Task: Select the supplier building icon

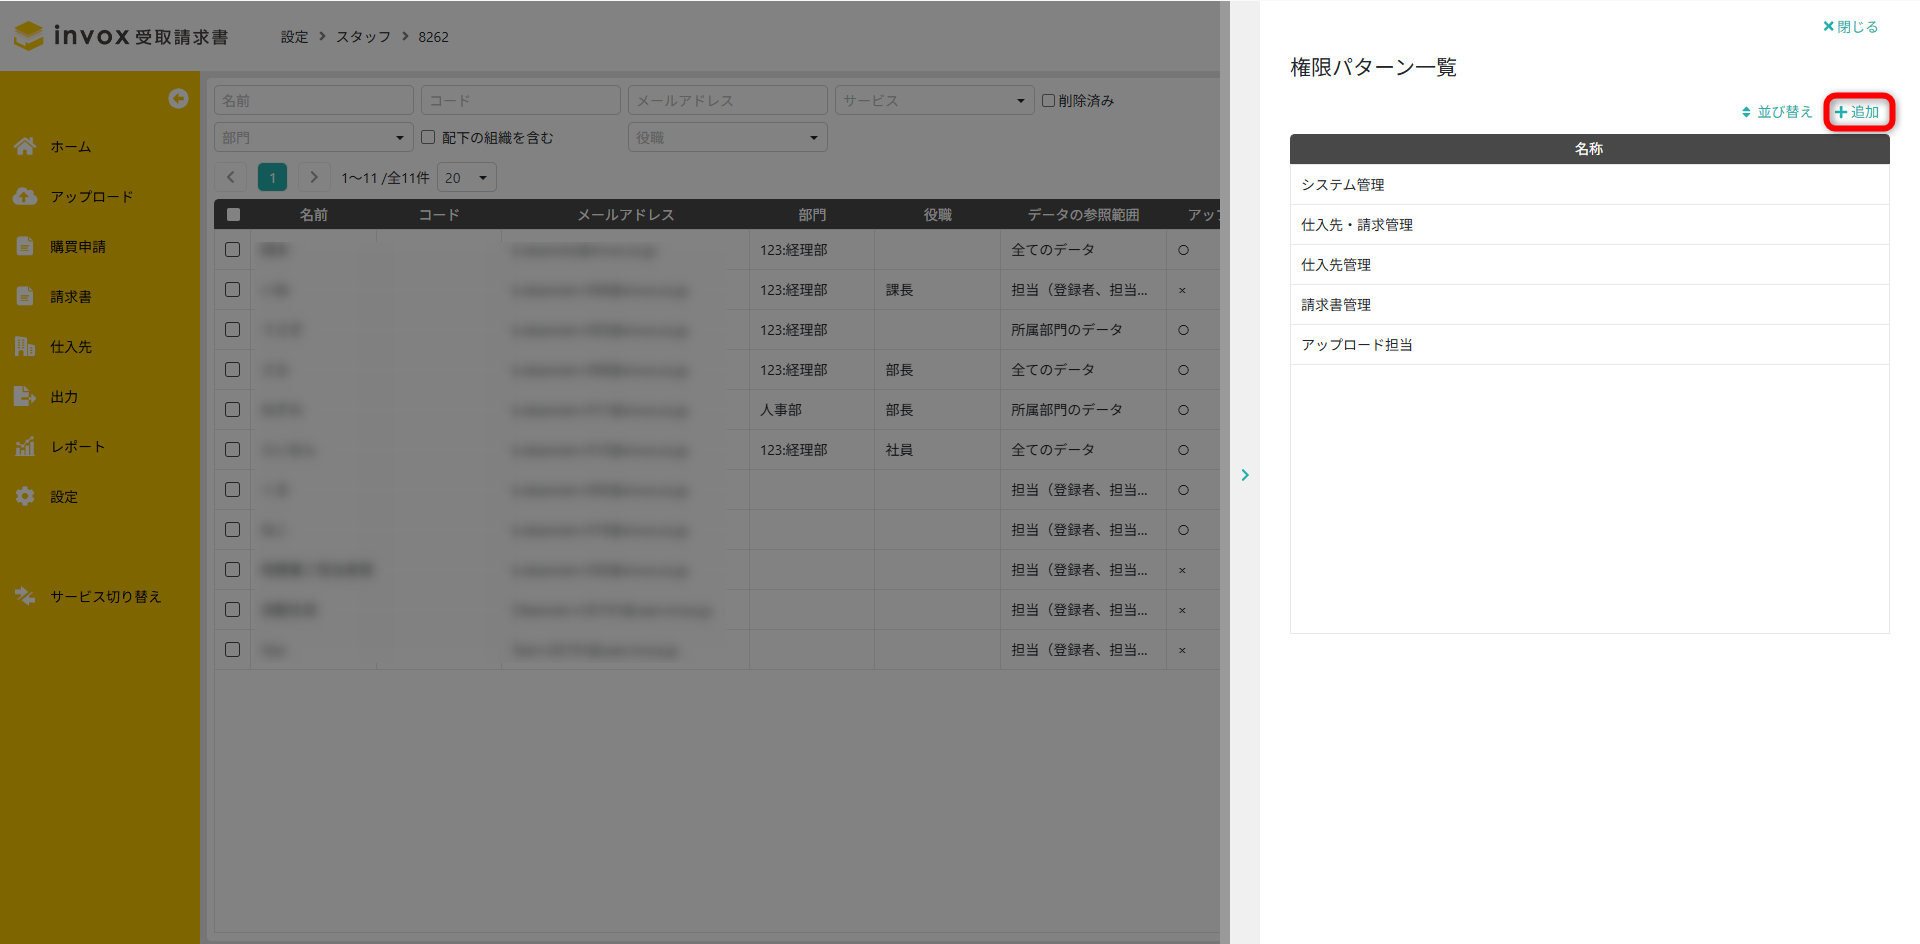Action: tap(25, 346)
